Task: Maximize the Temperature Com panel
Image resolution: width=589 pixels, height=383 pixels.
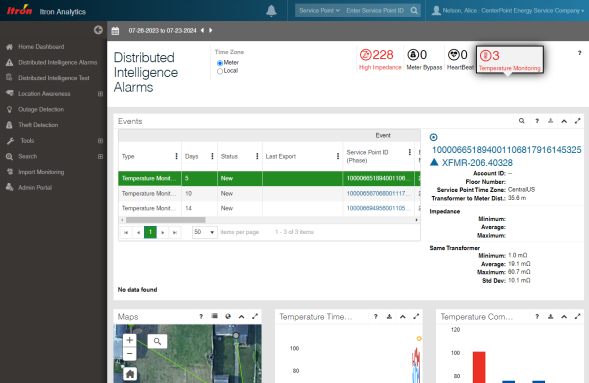Action: click(x=577, y=316)
